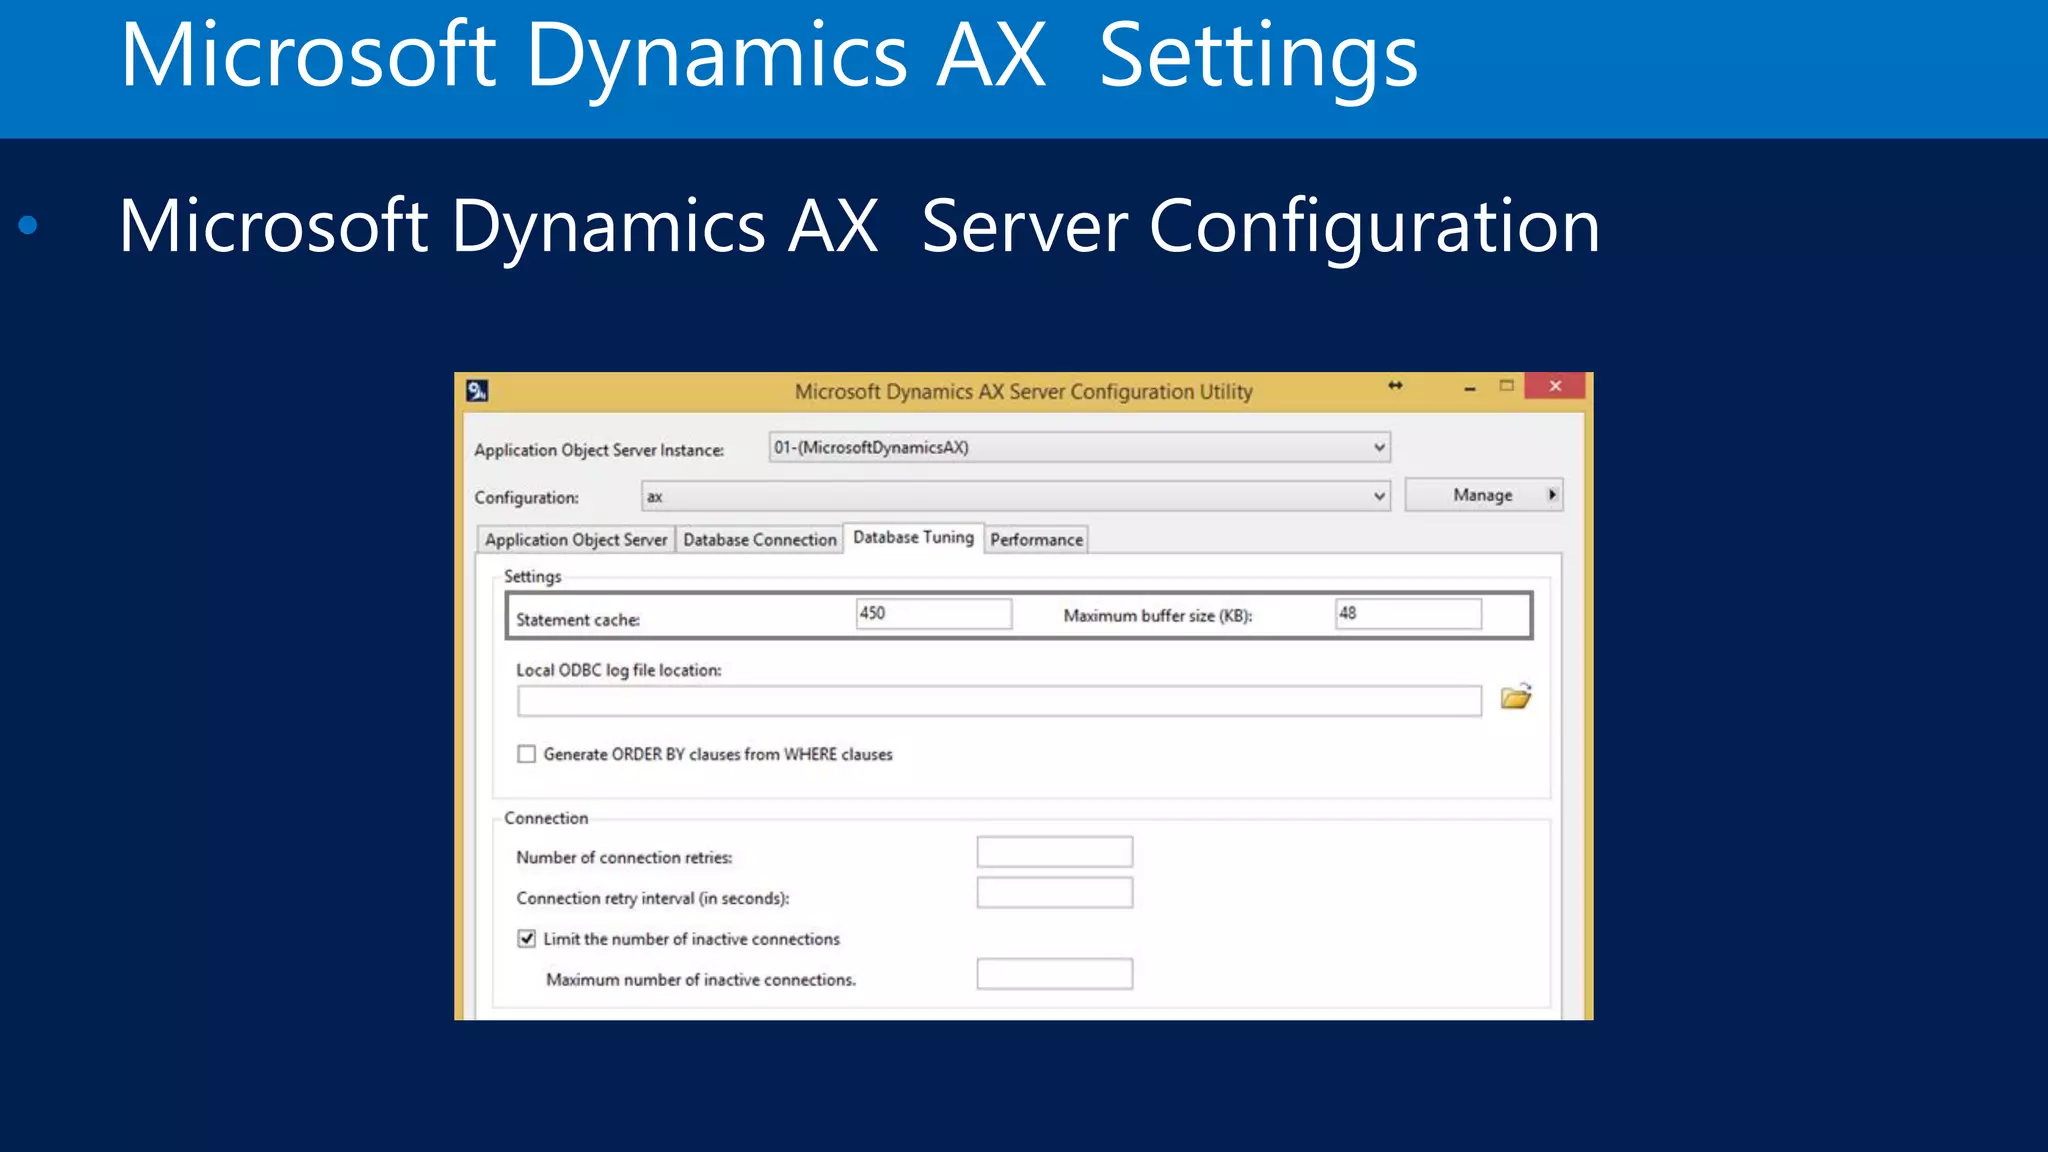Uncheck Limit the number of inactive connections
Viewport: 2048px width, 1152px height.
point(527,939)
